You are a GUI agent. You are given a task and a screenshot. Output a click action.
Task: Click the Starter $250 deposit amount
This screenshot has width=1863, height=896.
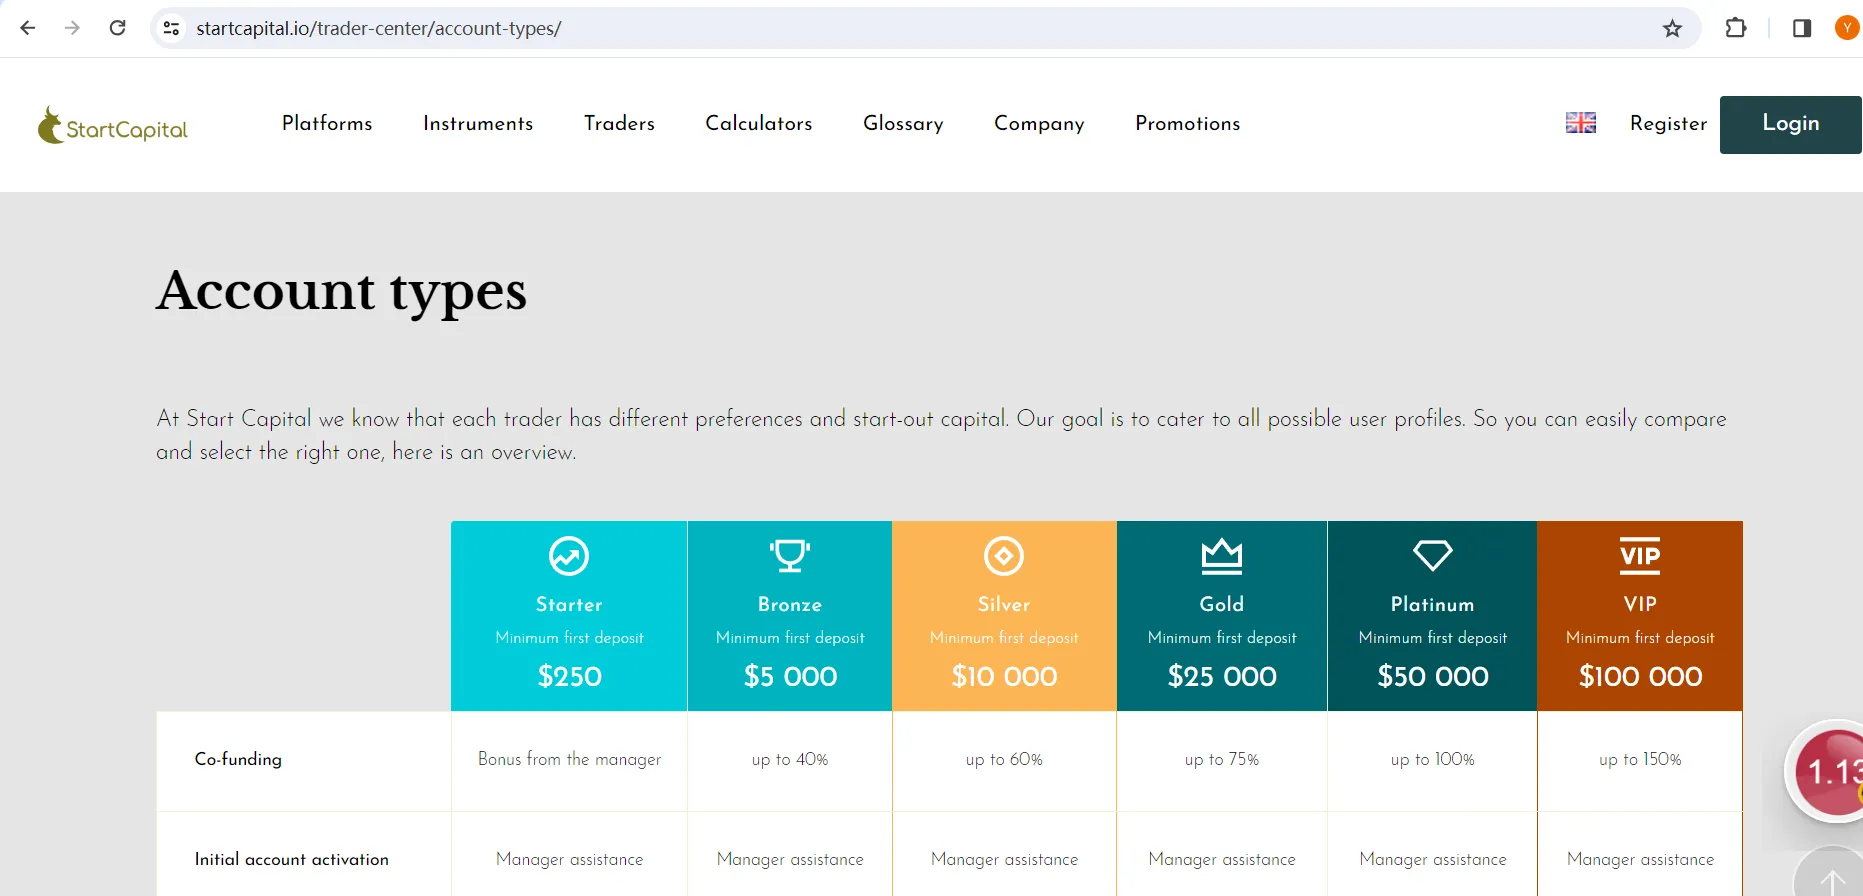pos(570,677)
